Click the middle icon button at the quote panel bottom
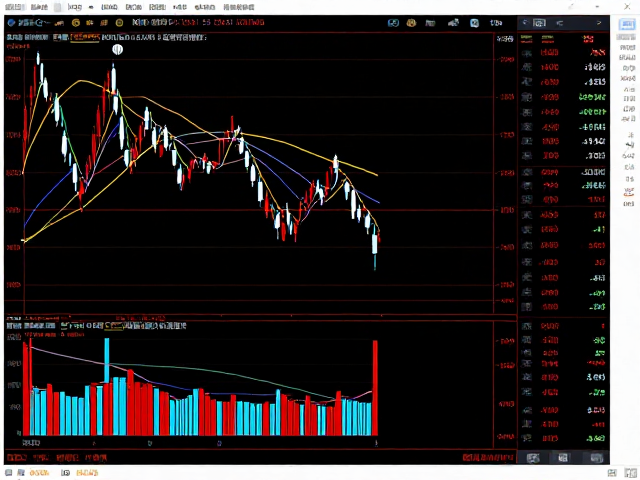The width and height of the screenshot is (640, 480). click(x=563, y=458)
